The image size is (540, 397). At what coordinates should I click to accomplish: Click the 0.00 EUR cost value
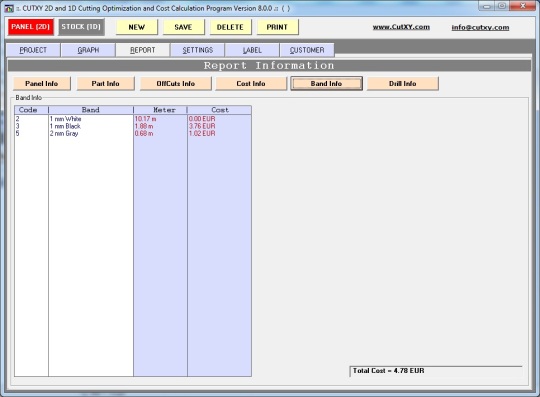pyautogui.click(x=202, y=119)
